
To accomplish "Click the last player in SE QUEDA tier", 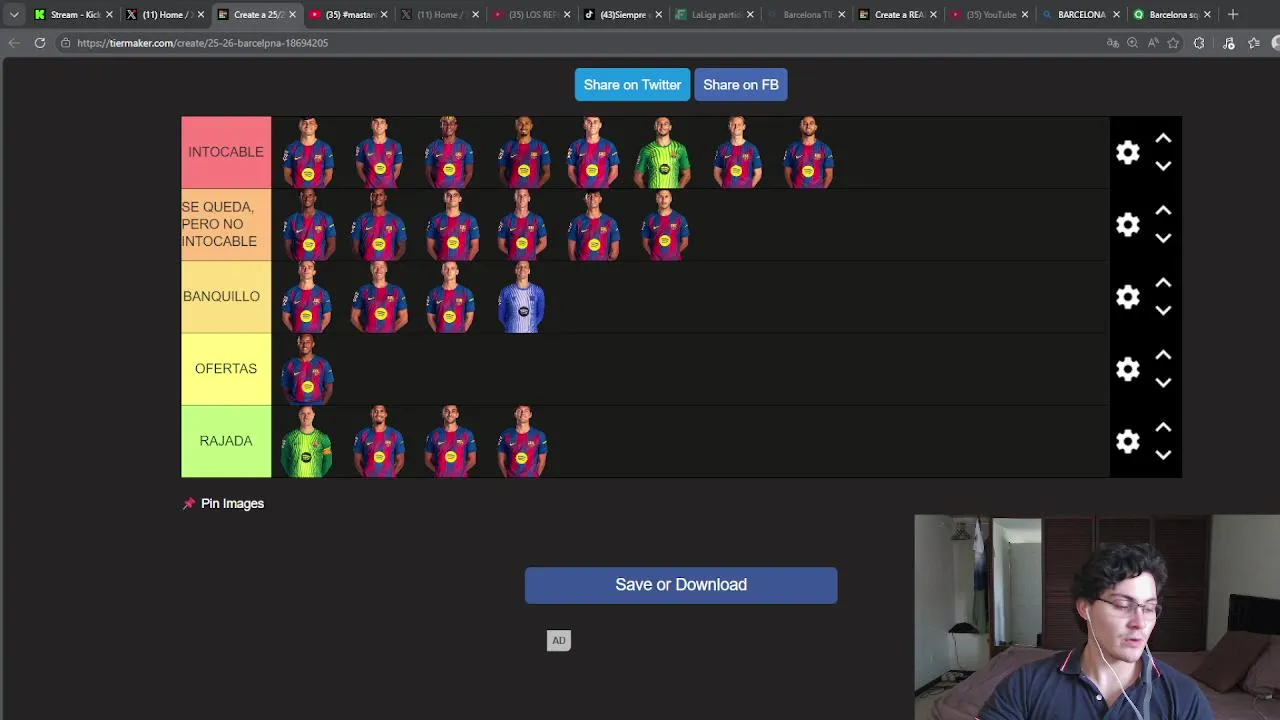I will (664, 224).
